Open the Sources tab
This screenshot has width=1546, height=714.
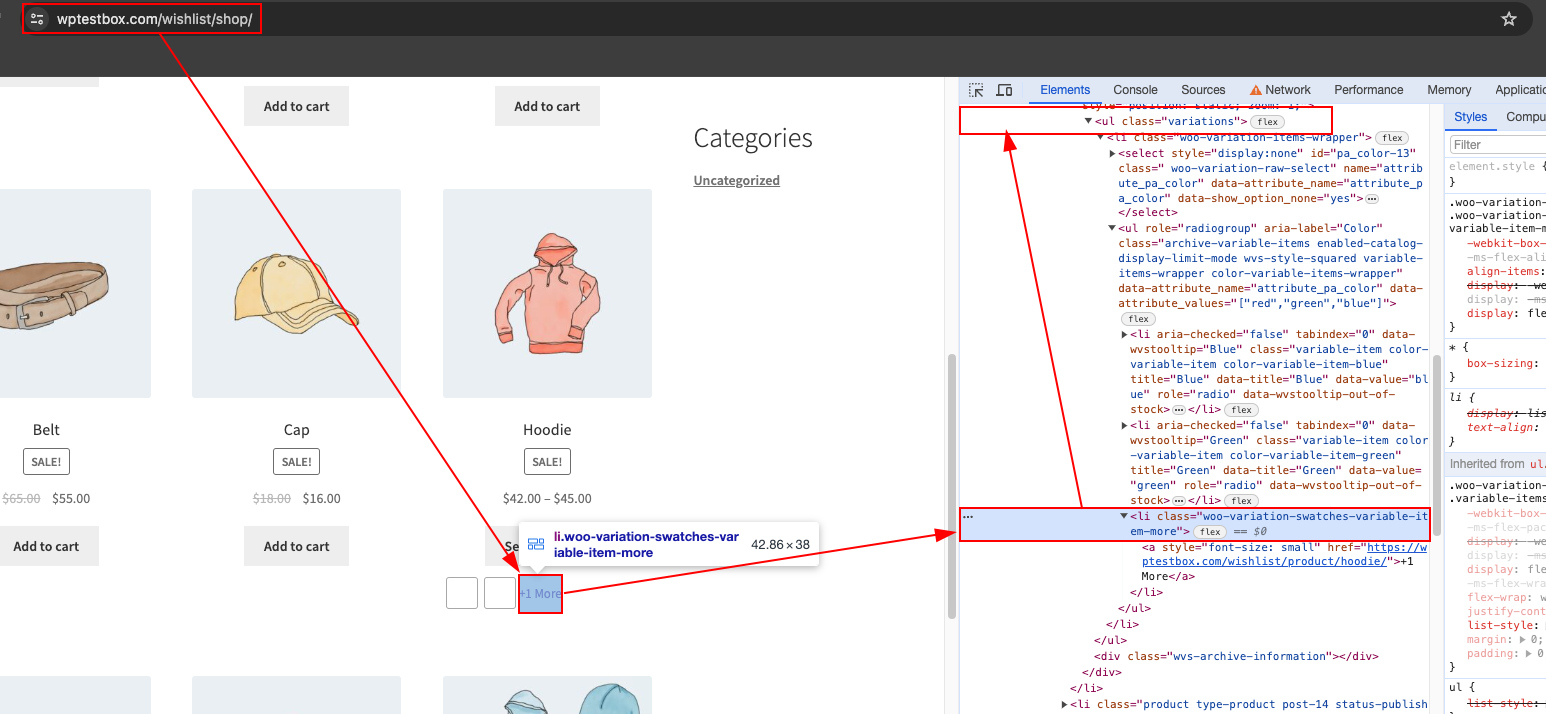pyautogui.click(x=1203, y=90)
